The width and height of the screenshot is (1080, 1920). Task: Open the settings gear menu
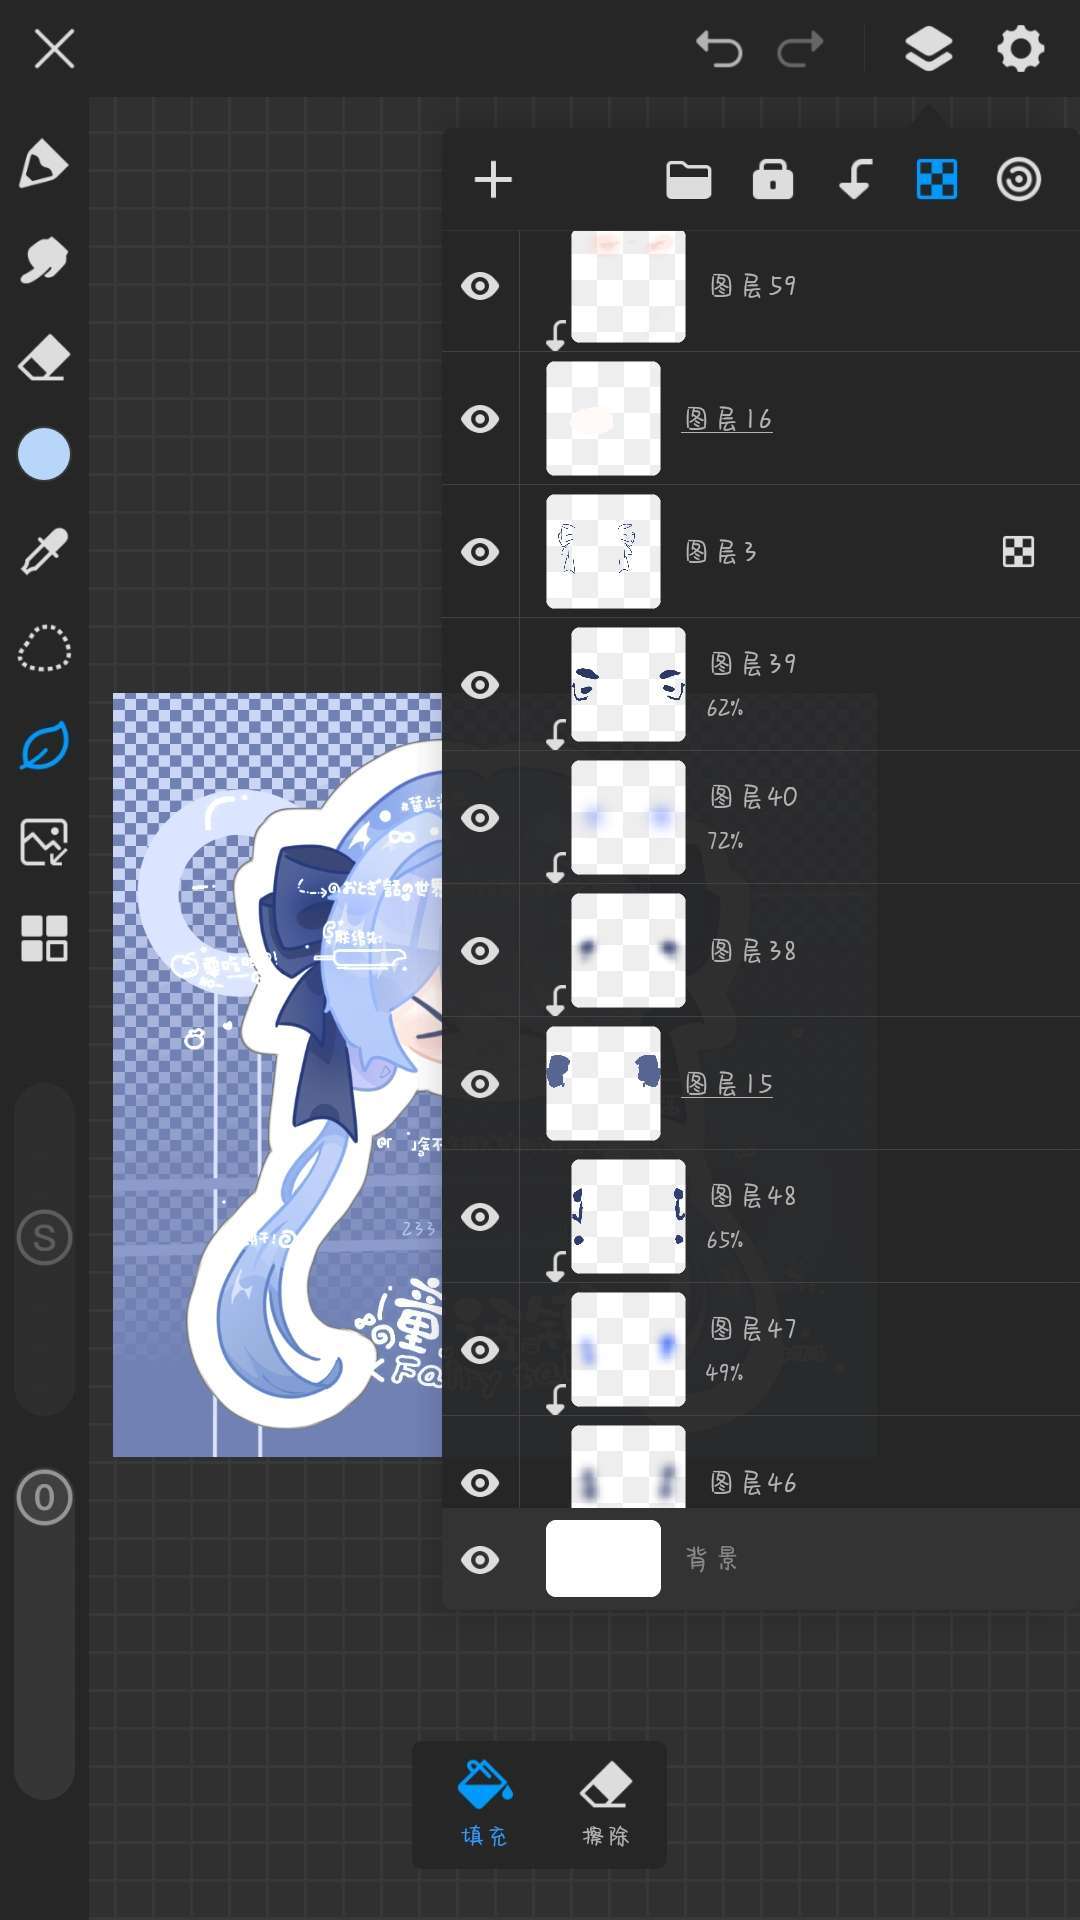pyautogui.click(x=1020, y=48)
